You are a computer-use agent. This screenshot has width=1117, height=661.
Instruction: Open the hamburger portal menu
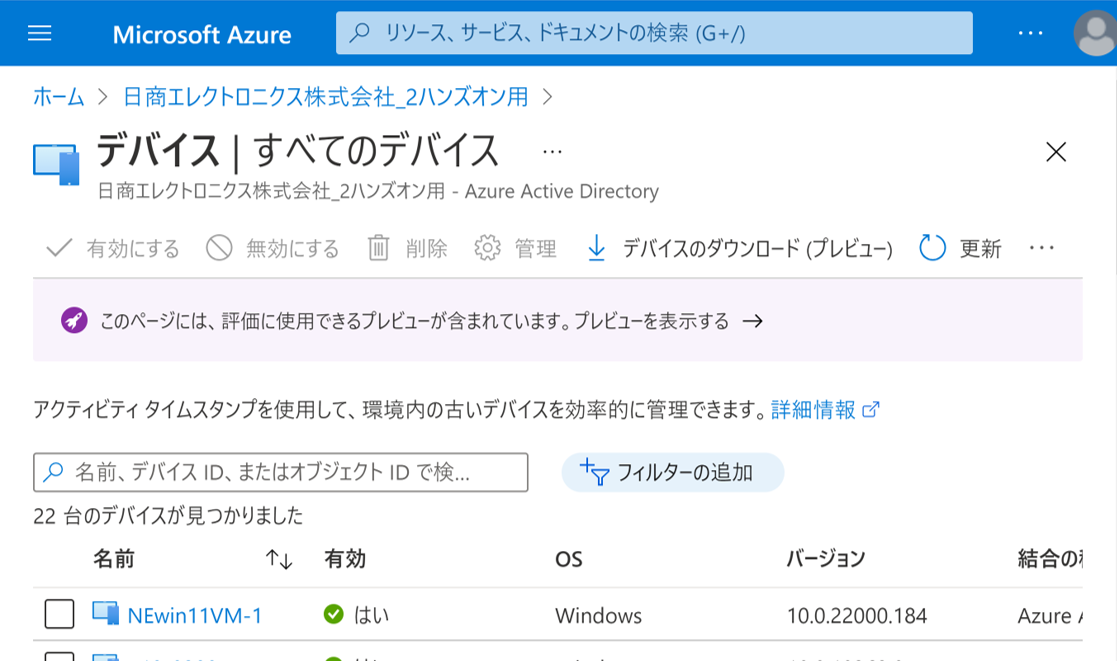point(39,33)
